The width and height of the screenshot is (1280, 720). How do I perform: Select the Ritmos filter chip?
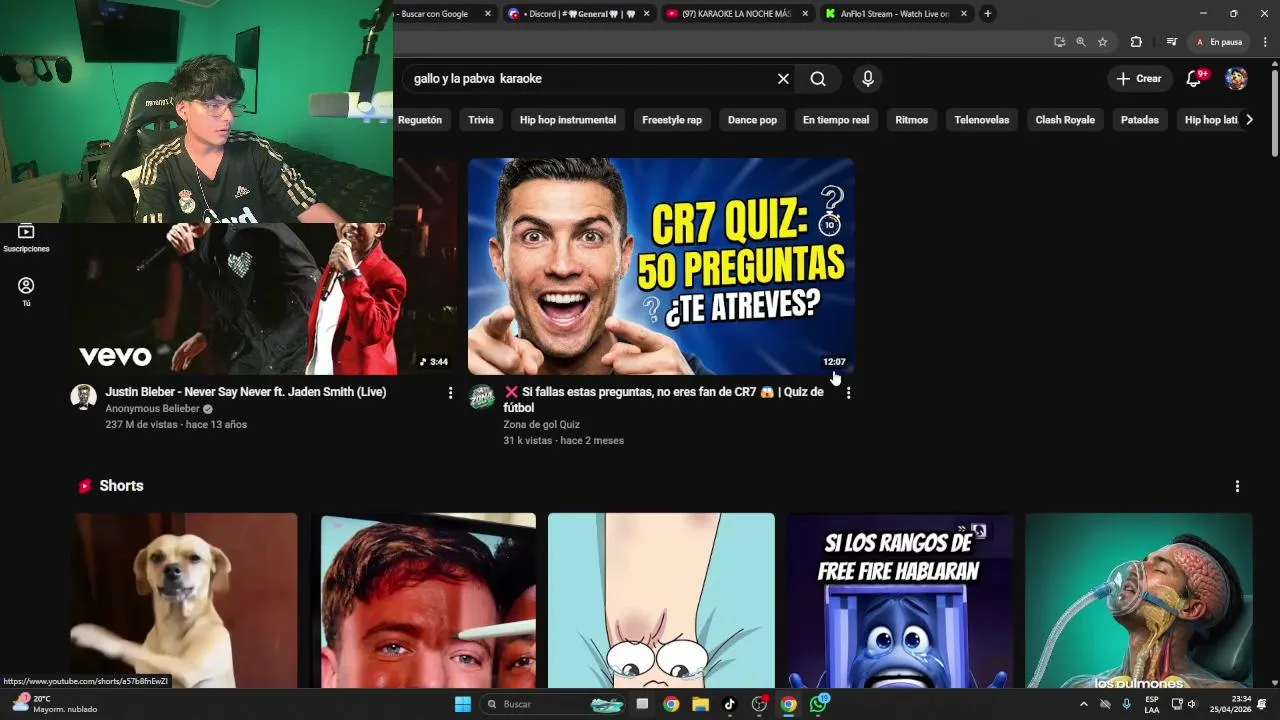912,120
